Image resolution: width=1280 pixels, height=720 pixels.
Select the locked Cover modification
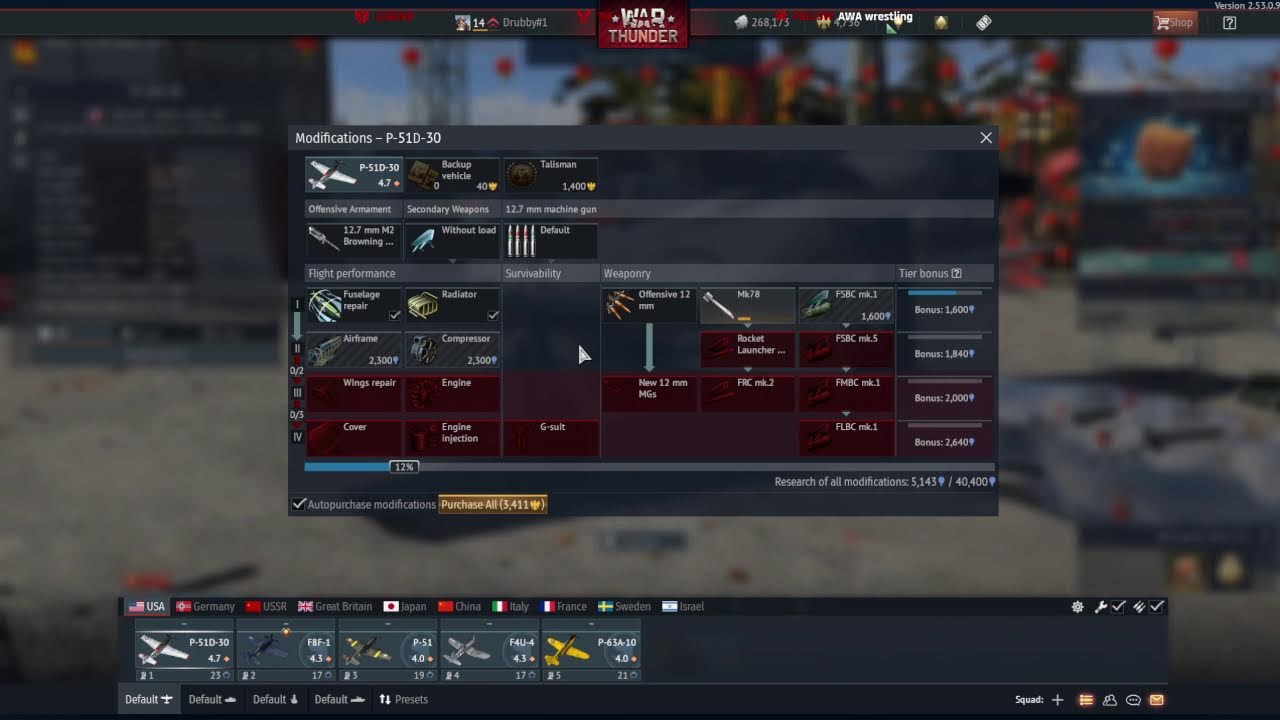(353, 437)
